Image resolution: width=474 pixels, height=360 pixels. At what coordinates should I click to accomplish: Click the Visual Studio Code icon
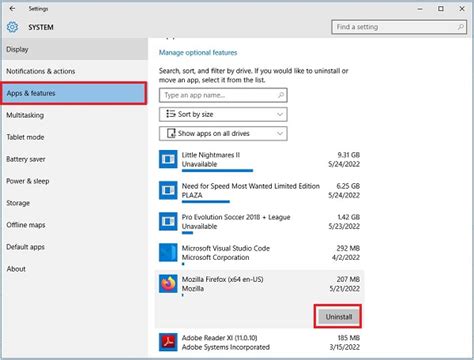168,252
